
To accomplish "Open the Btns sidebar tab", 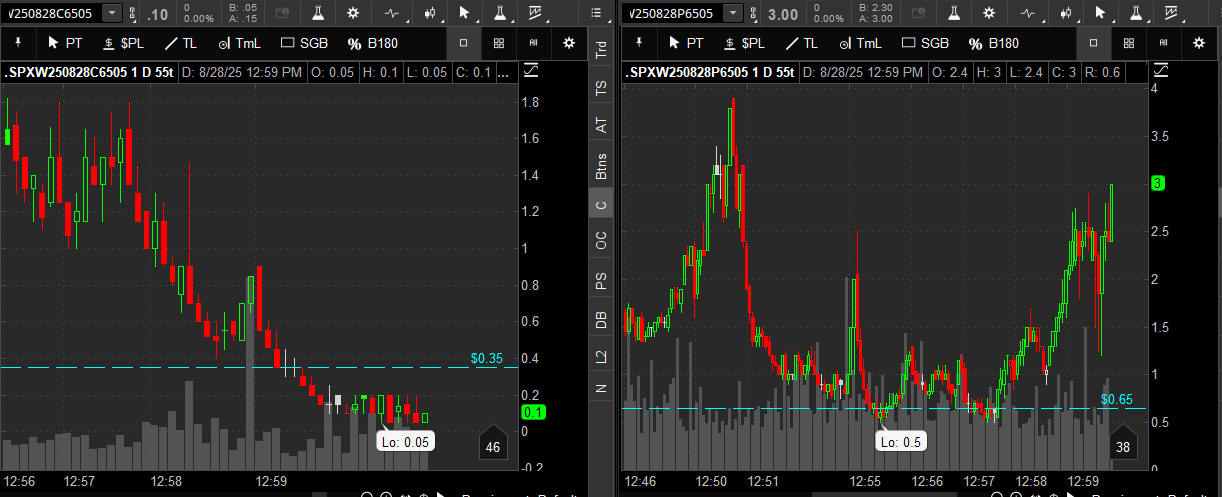I will [x=600, y=164].
